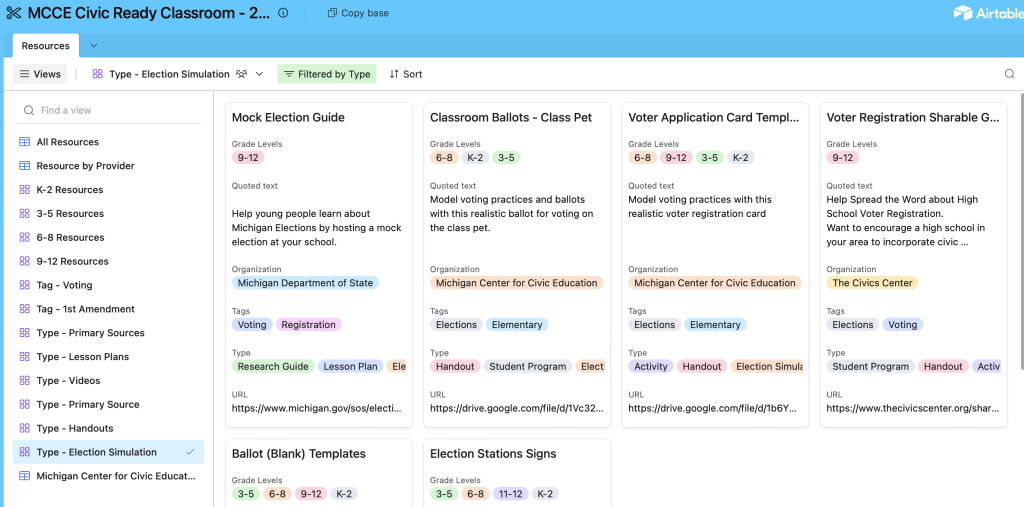This screenshot has height=507, width=1024.
Task: Open the Type - Election Simulation view dropdown arrow
Action: click(x=259, y=74)
